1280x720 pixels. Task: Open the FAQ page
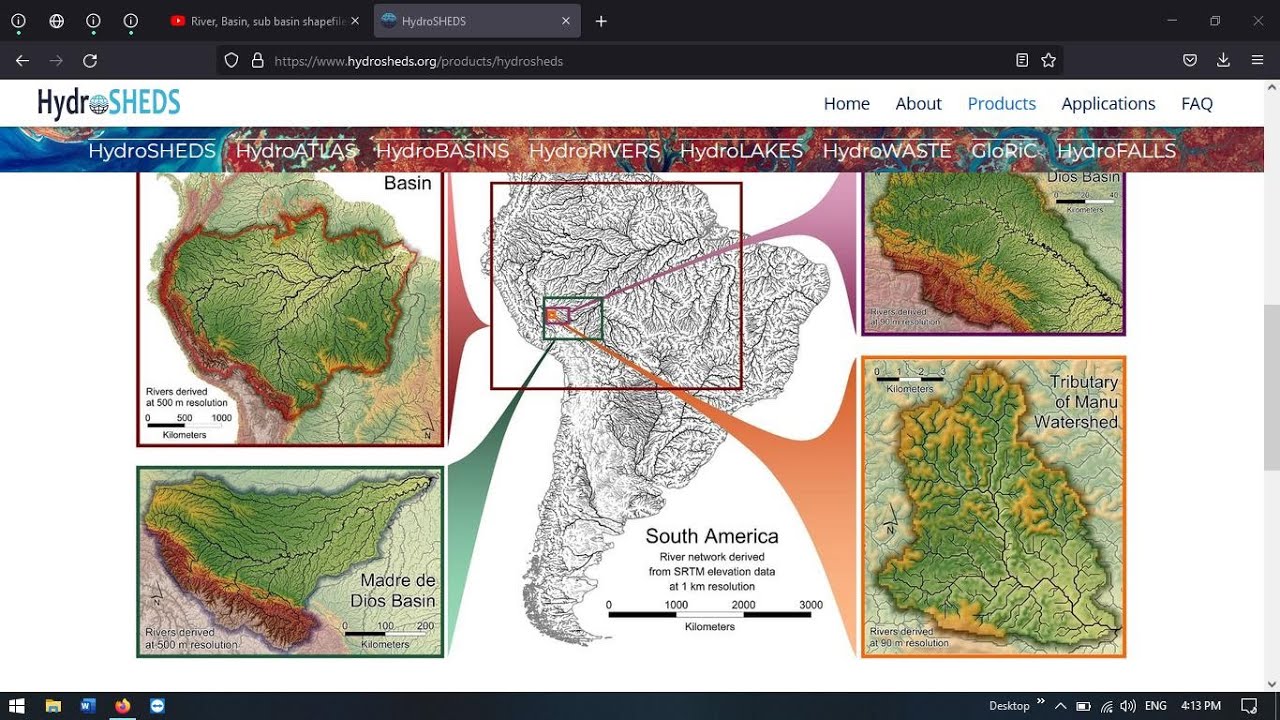point(1197,104)
